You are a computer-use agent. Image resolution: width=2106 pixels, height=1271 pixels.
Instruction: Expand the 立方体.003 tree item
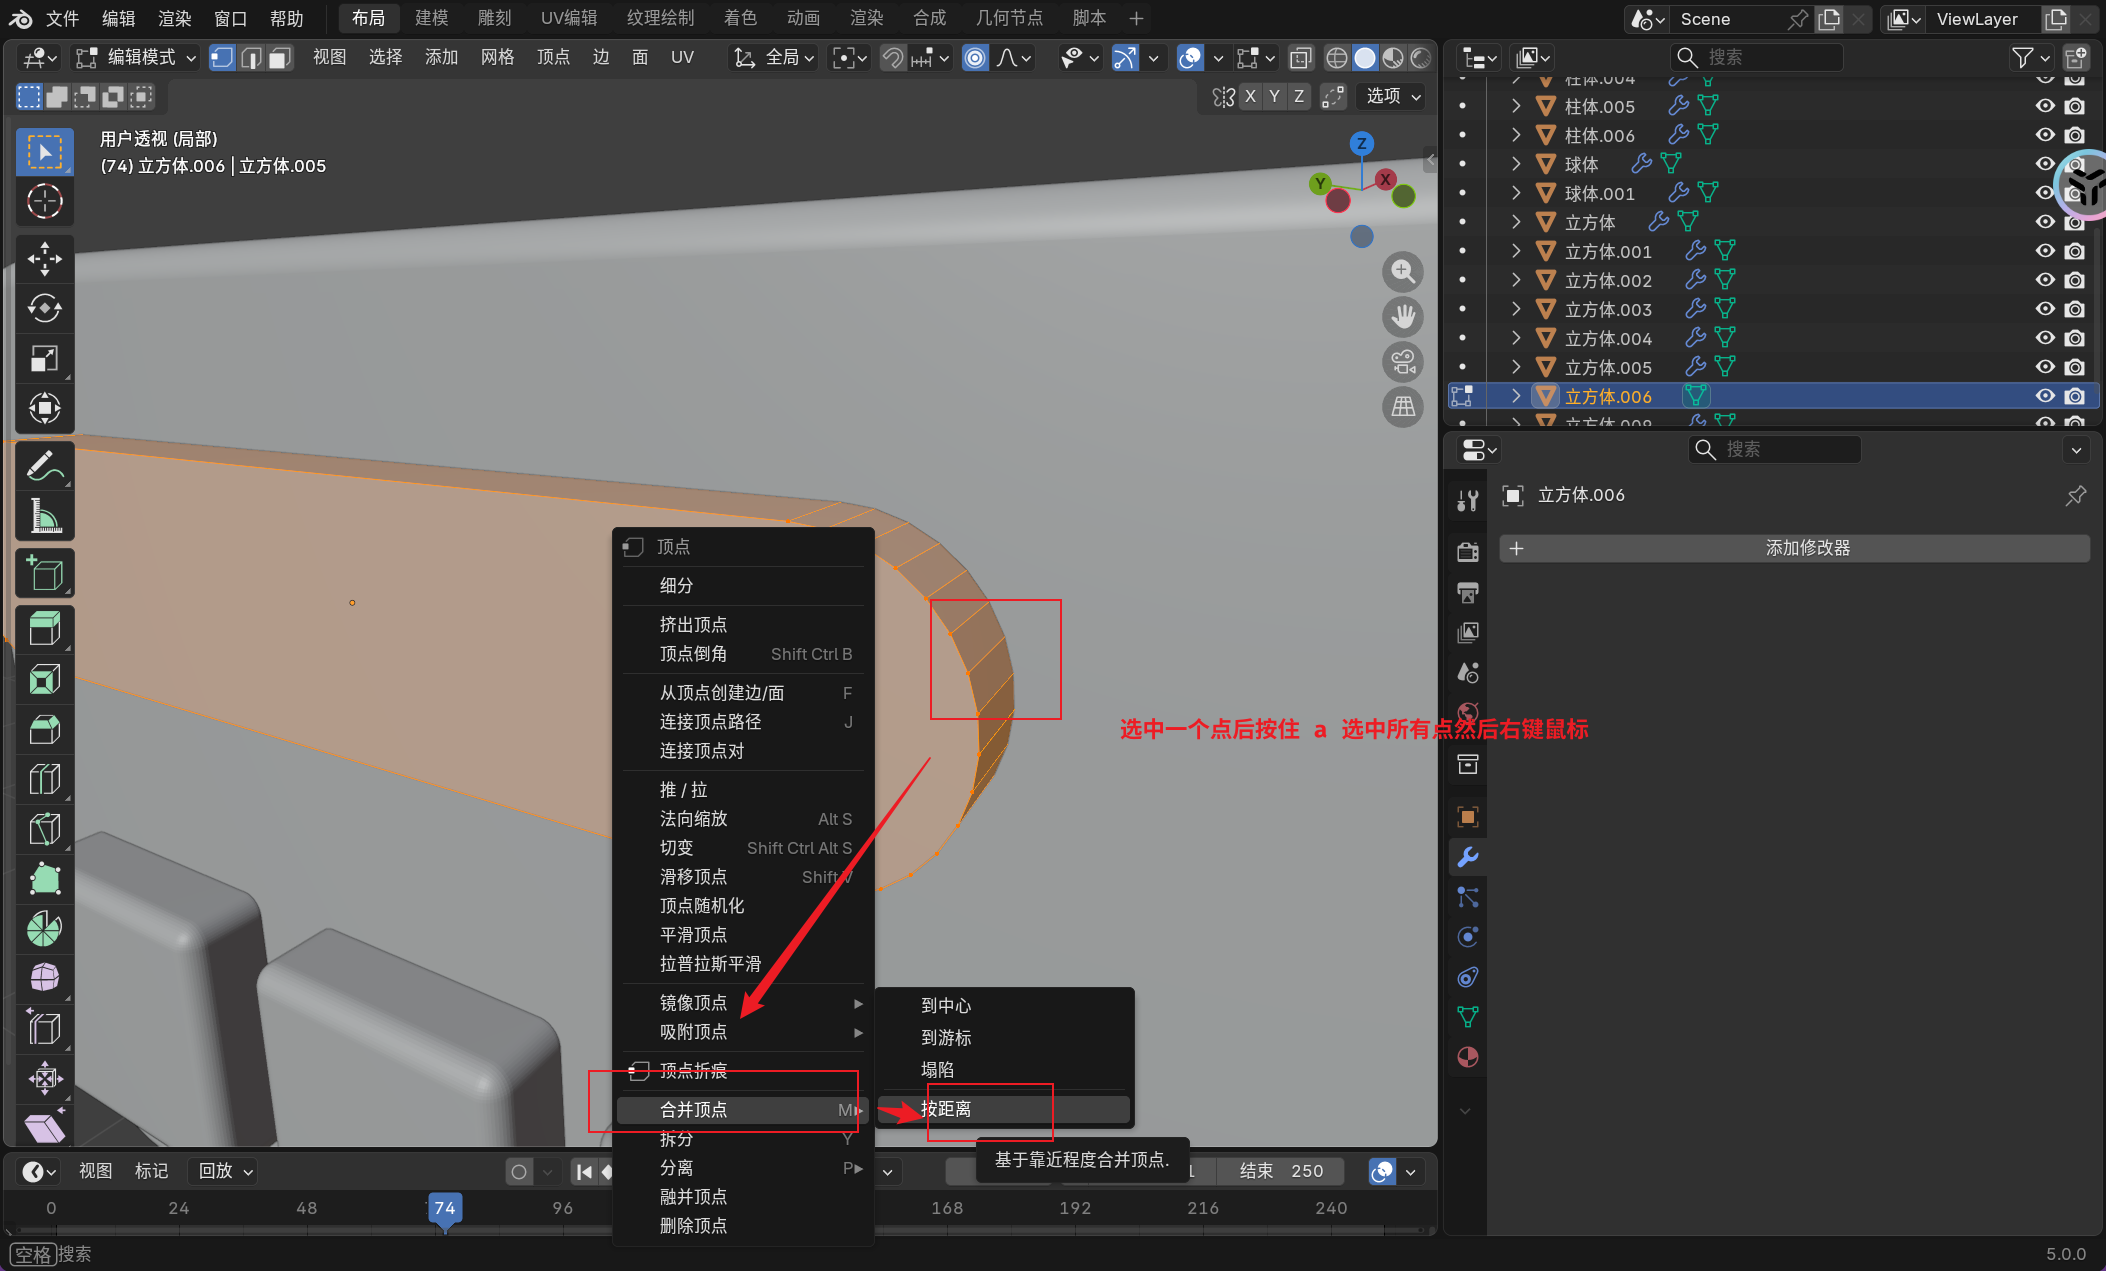coord(1516,309)
